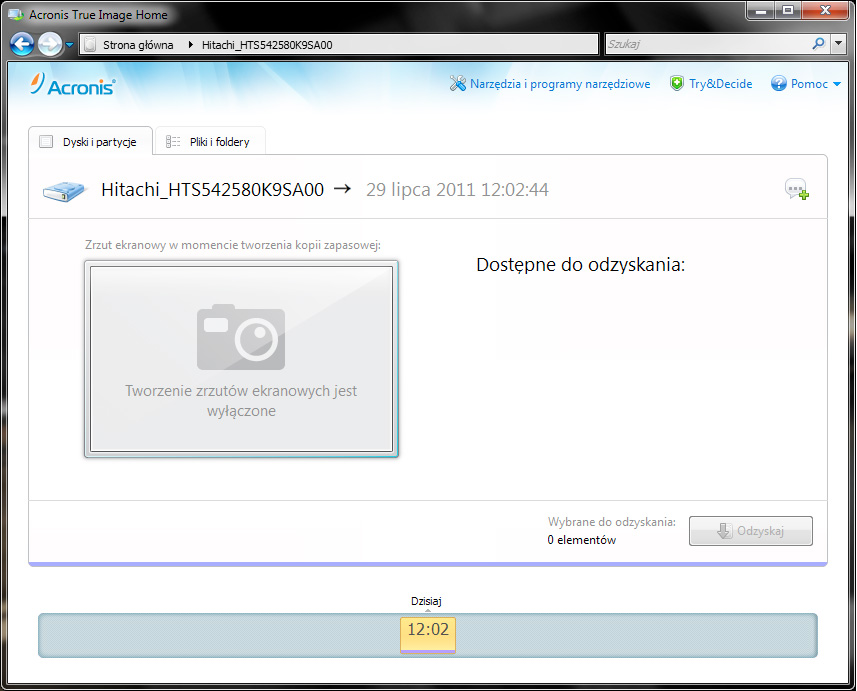The image size is (857, 691).
Task: Switch to Pliki i foldery tab
Action: pos(210,142)
